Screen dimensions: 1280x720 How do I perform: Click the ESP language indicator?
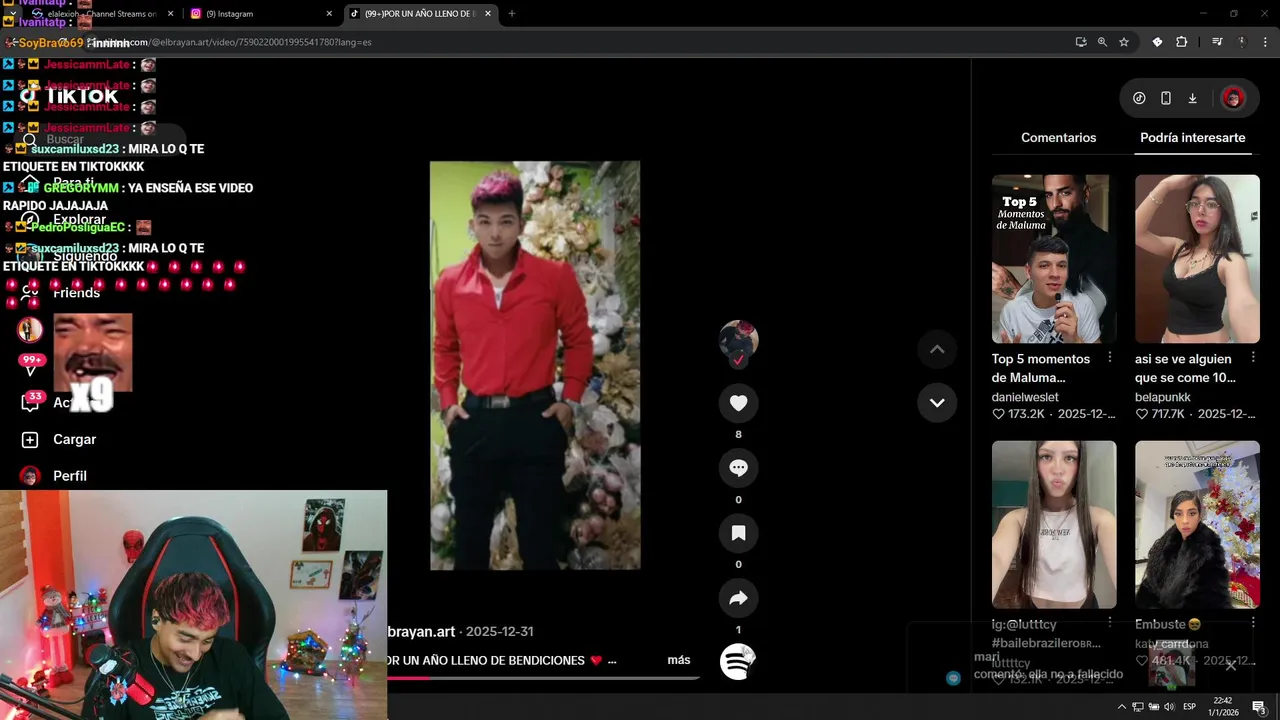click(1190, 707)
